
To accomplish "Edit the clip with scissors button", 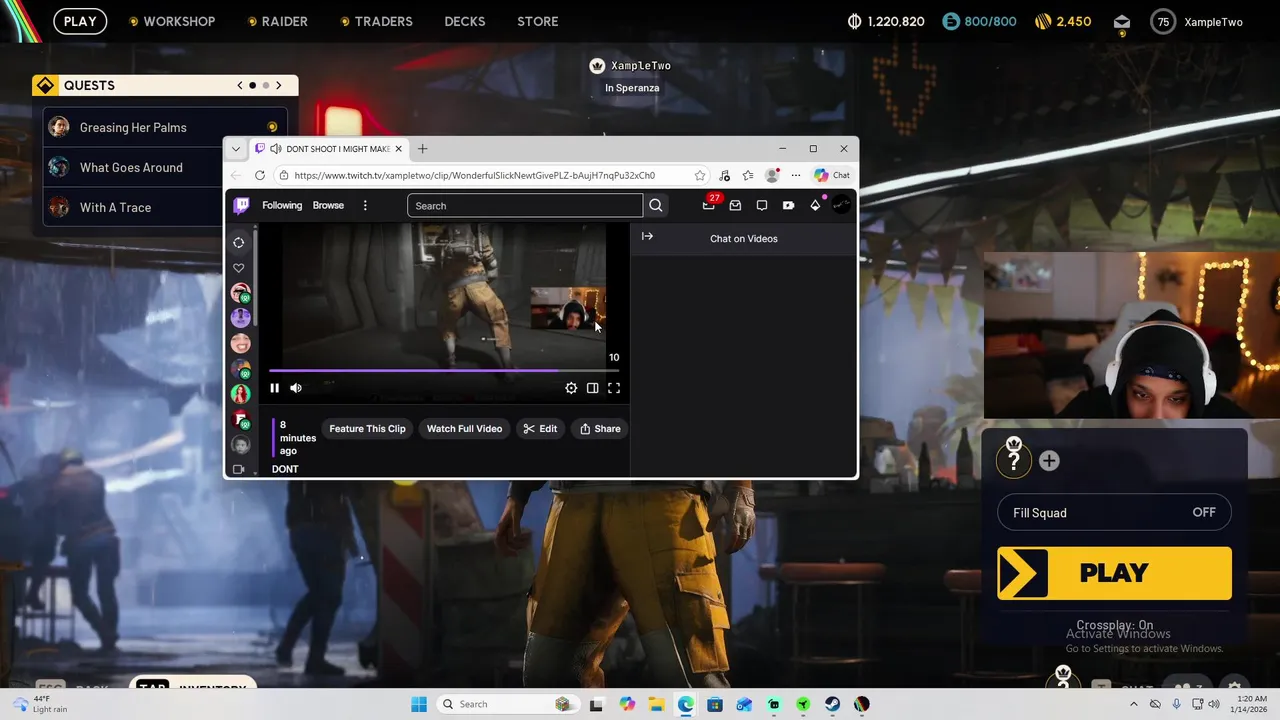I will [540, 429].
